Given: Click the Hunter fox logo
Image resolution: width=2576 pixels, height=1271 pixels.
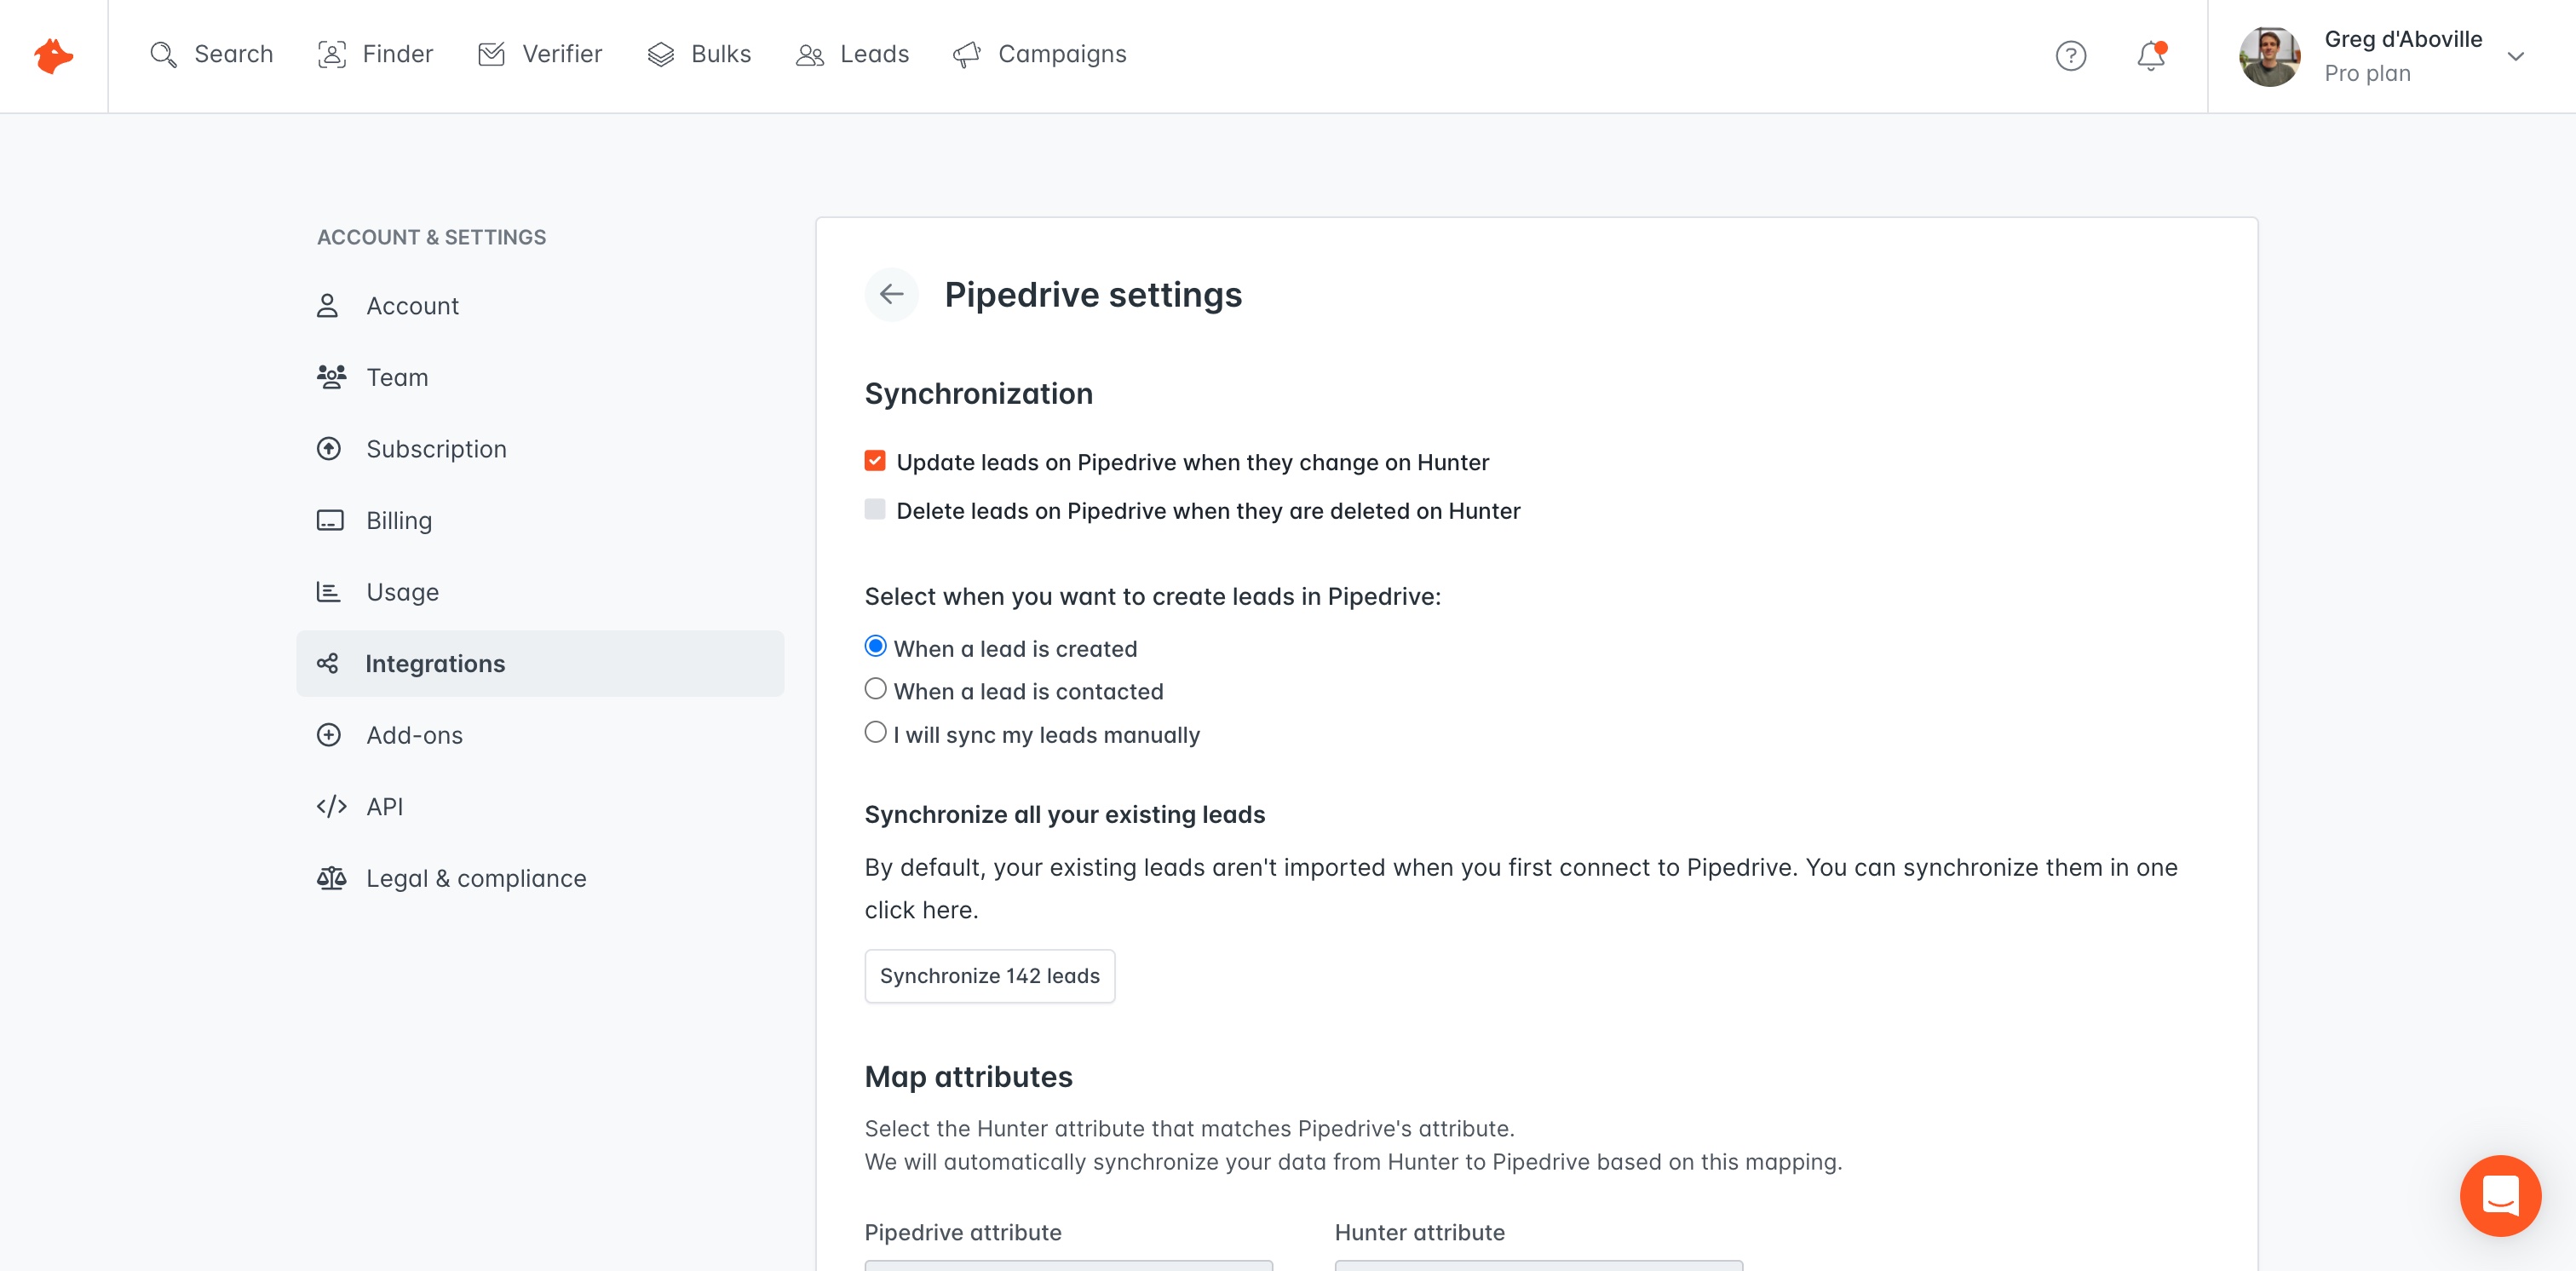Looking at the screenshot, I should (x=53, y=55).
